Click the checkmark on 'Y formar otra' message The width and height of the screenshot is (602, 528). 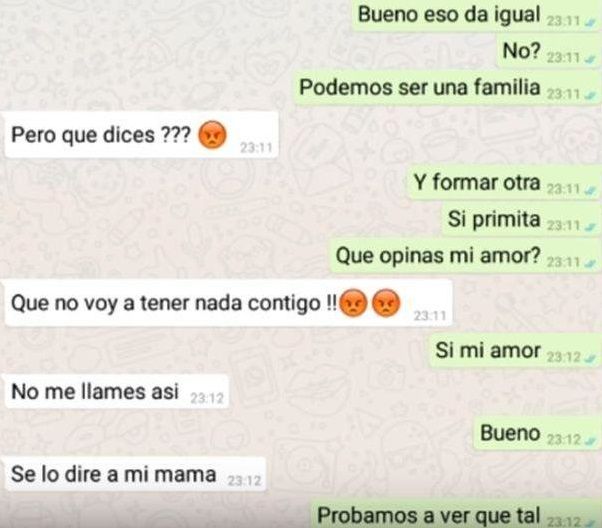coord(590,191)
